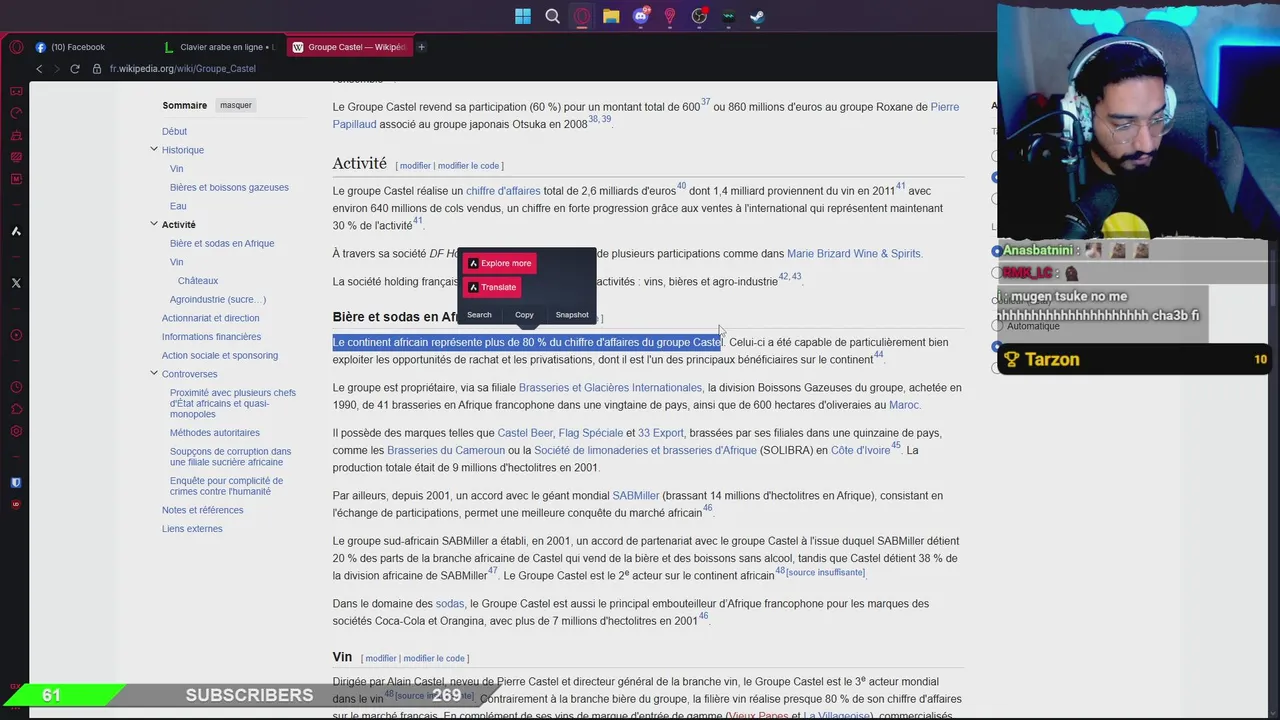
Task: Click the padlock site info icon
Action: click(98, 69)
